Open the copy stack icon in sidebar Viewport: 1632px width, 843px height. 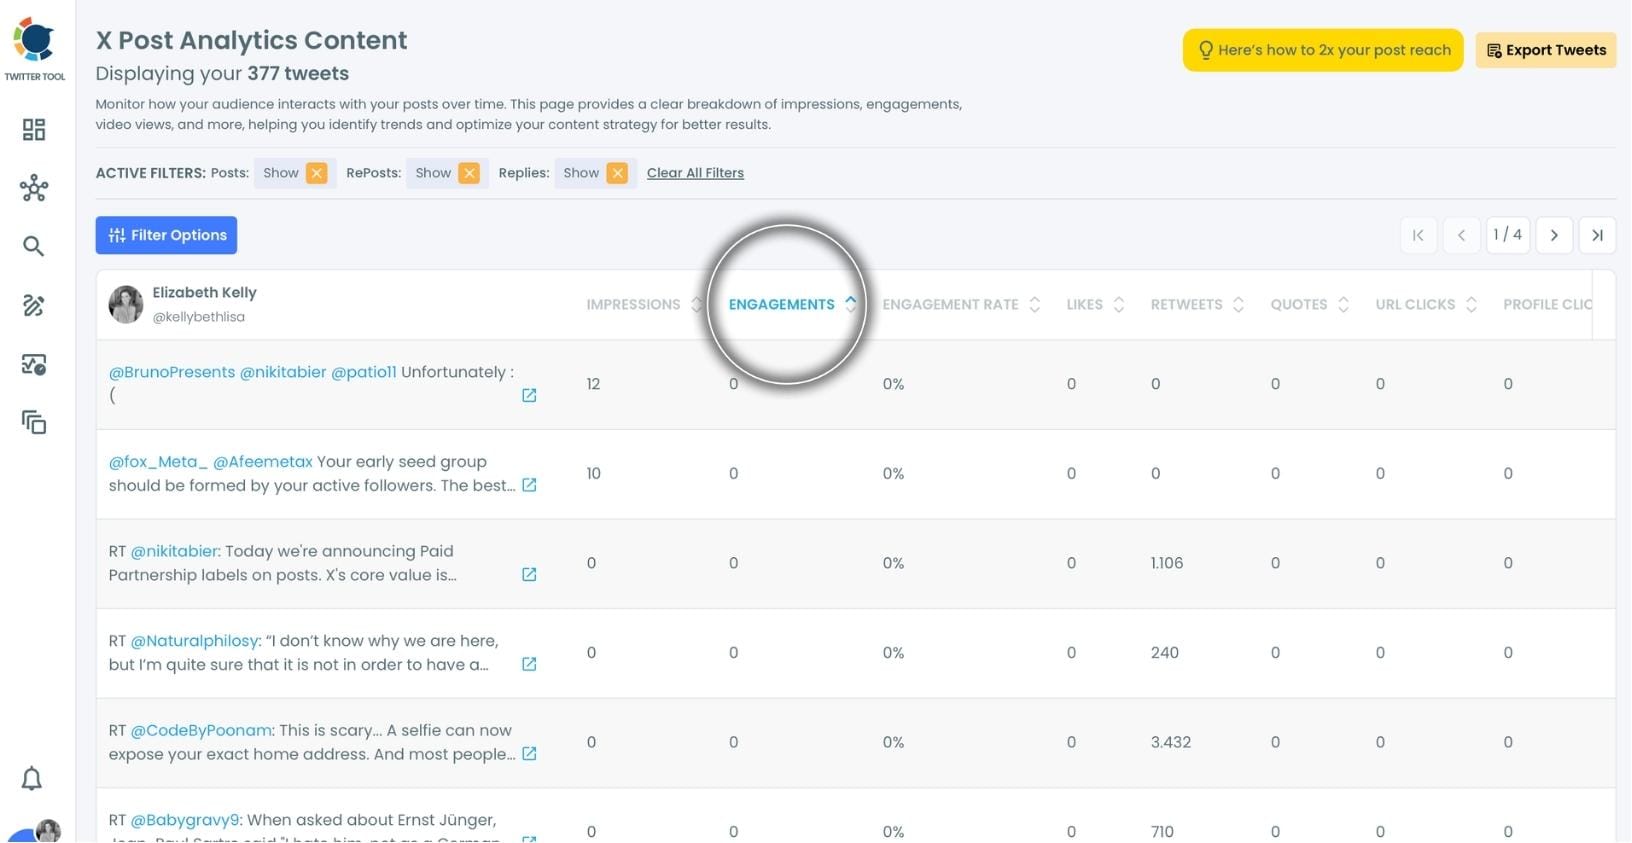coord(34,422)
